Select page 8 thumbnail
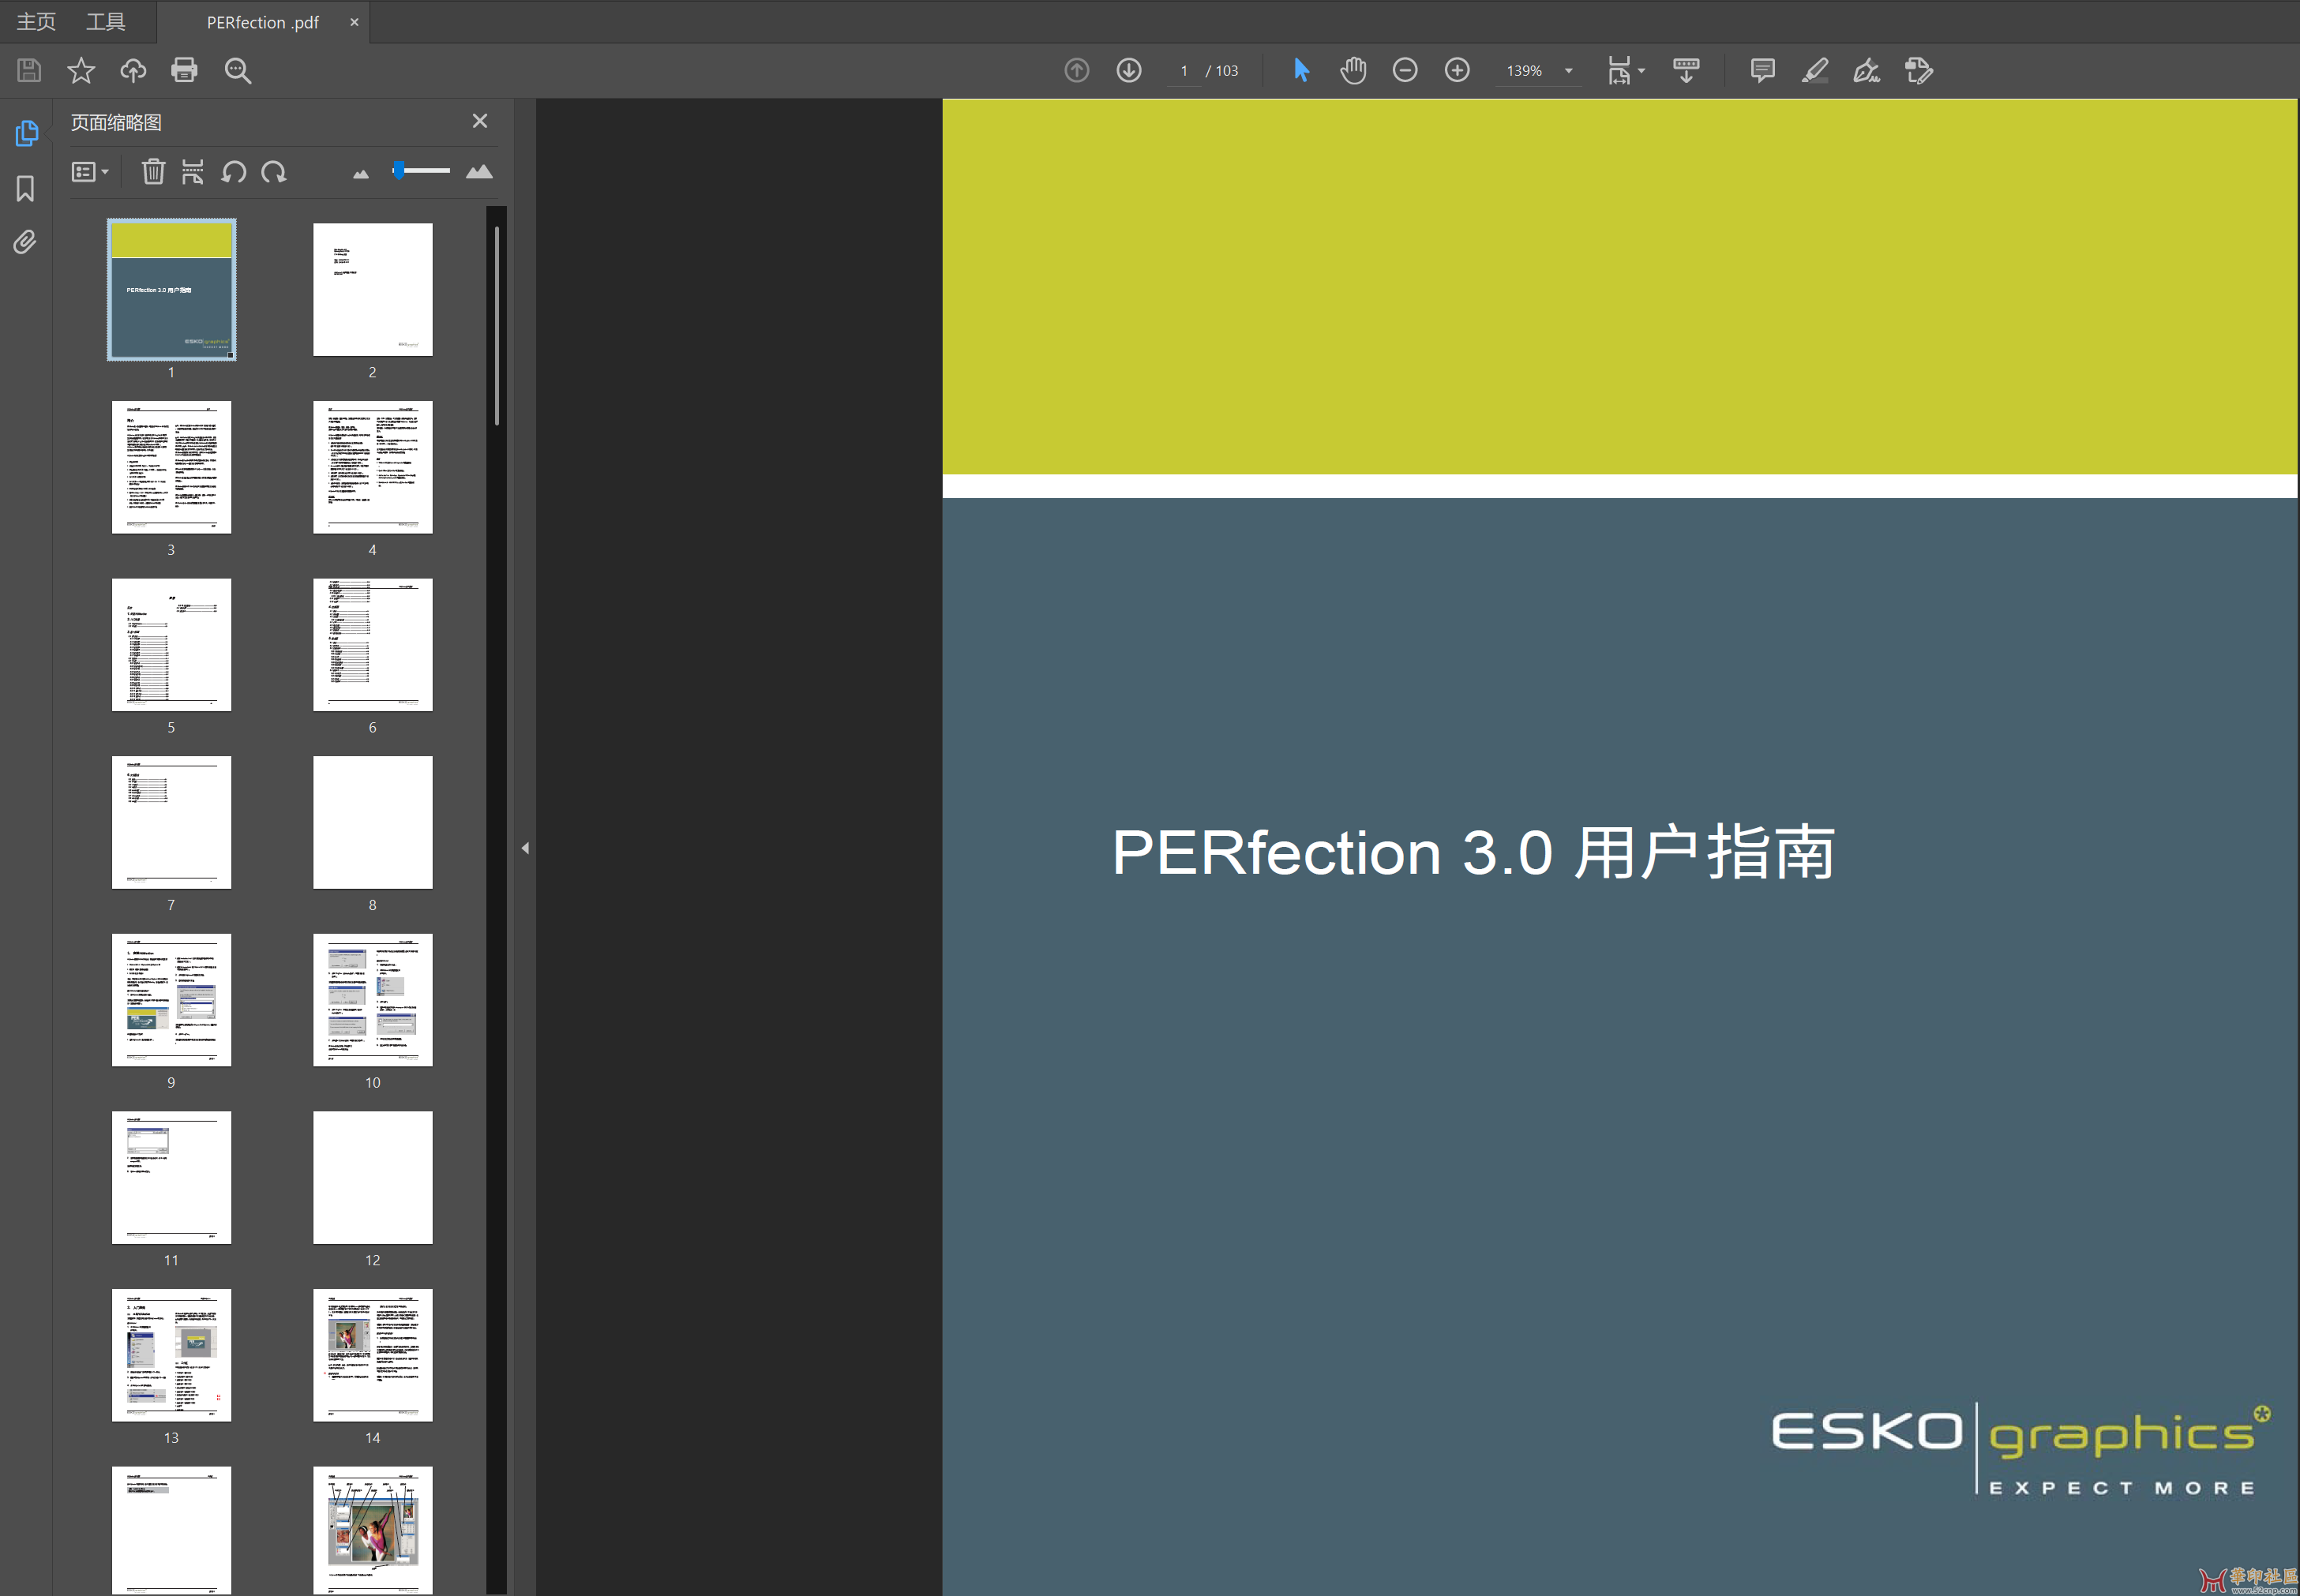The image size is (2300, 1596). click(x=373, y=822)
